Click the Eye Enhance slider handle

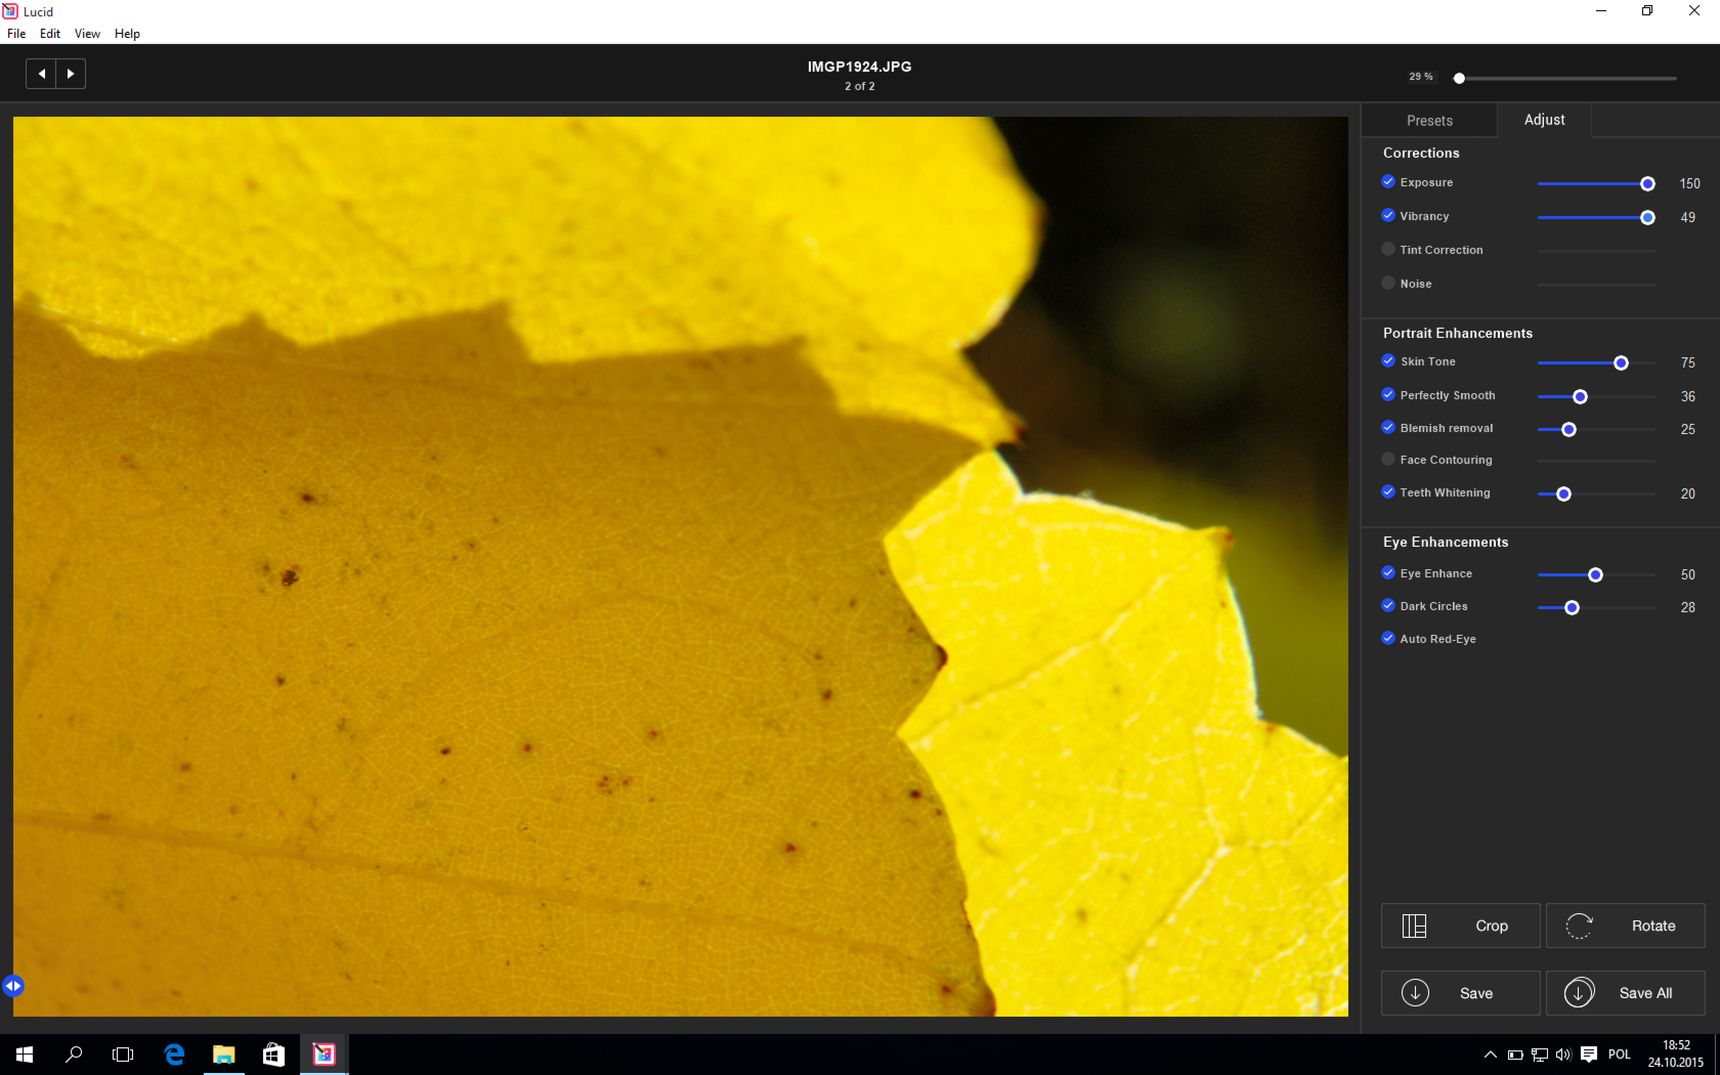click(x=1596, y=575)
